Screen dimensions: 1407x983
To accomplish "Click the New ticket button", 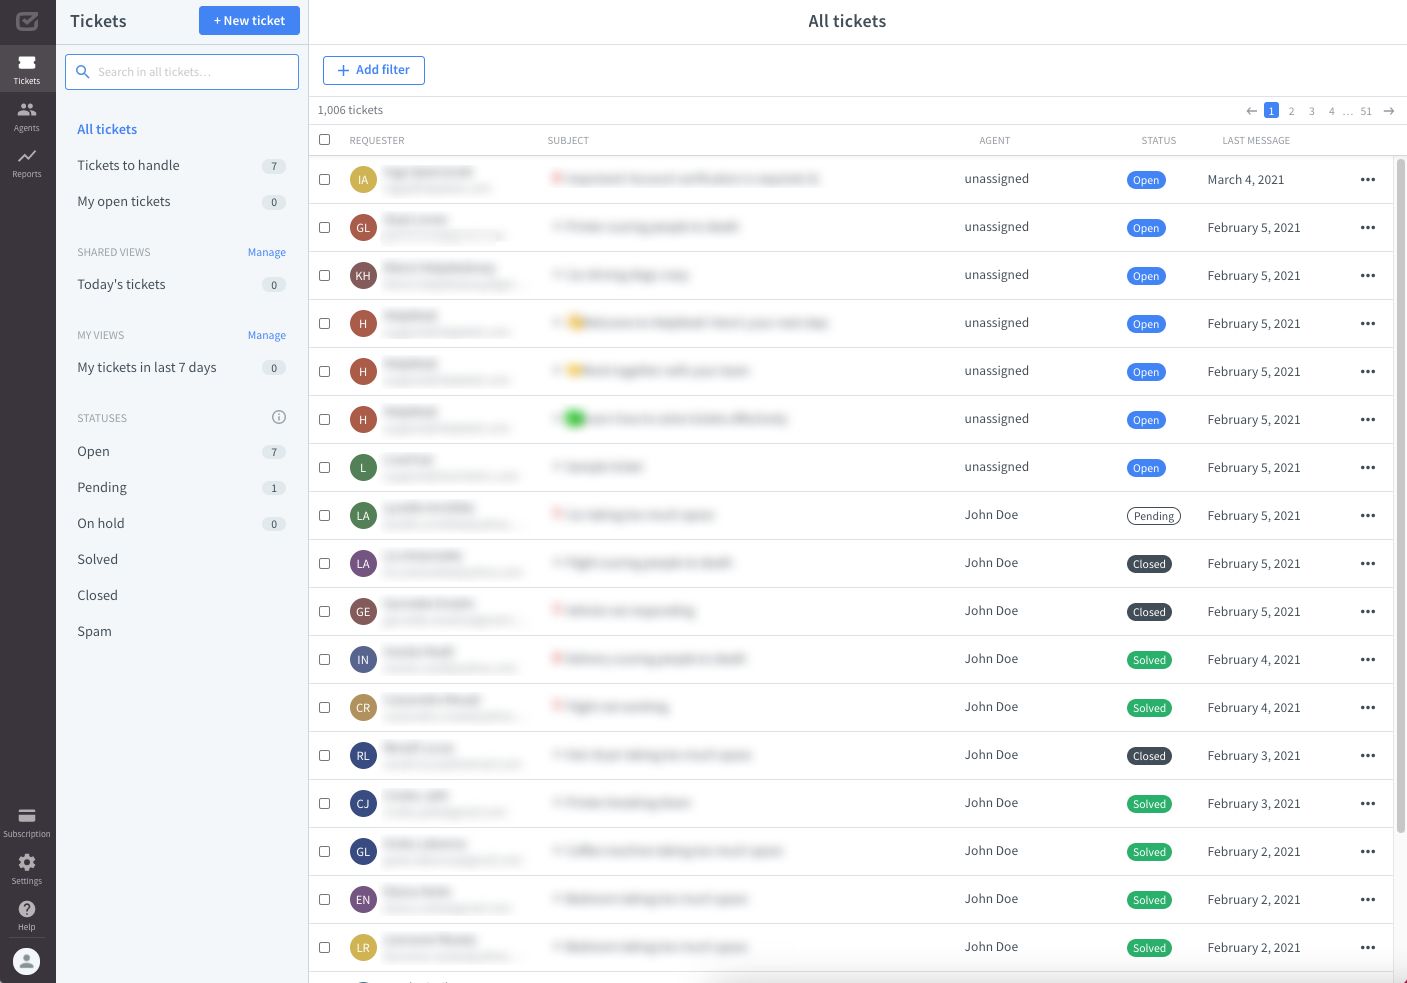I will click(x=249, y=20).
